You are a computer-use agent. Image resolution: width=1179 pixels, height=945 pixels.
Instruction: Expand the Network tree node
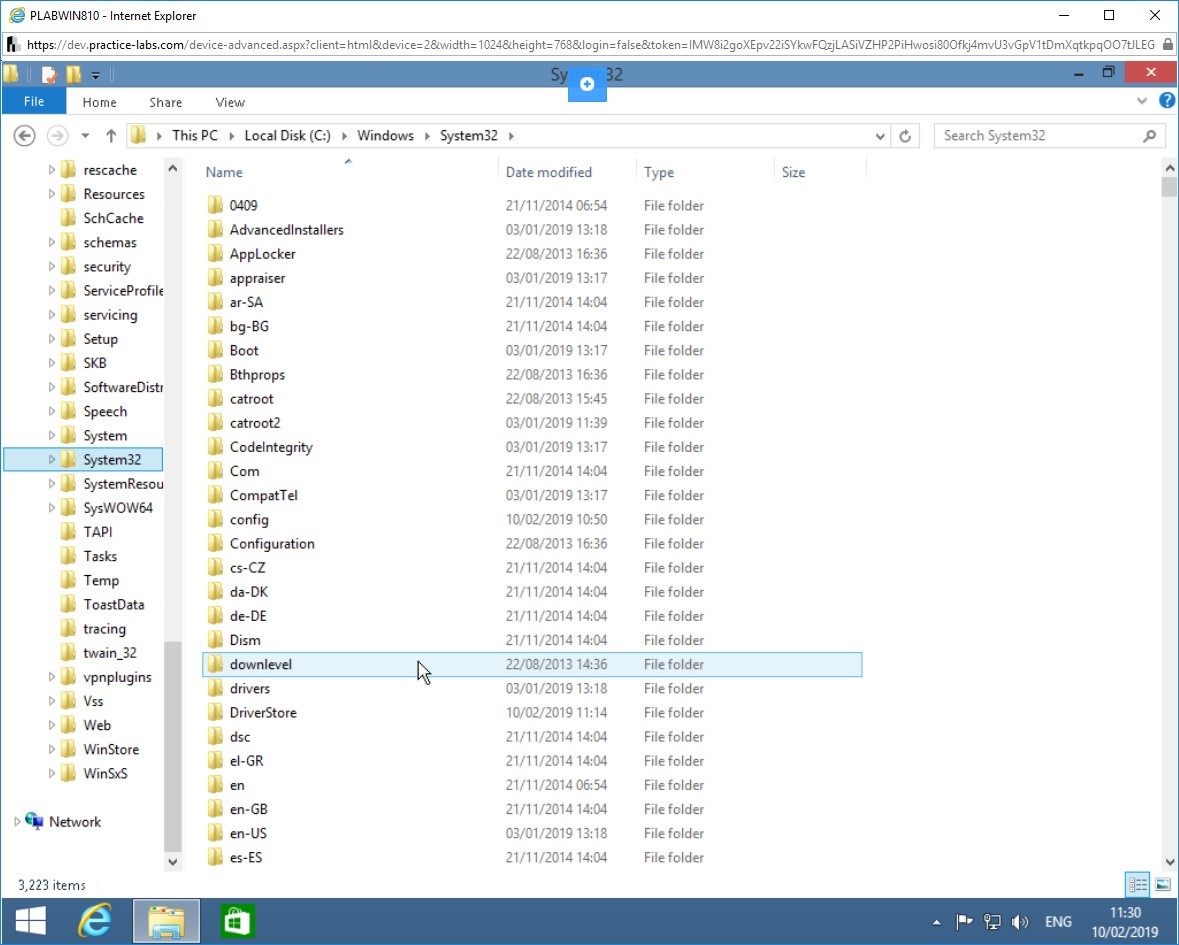pyautogui.click(x=17, y=822)
